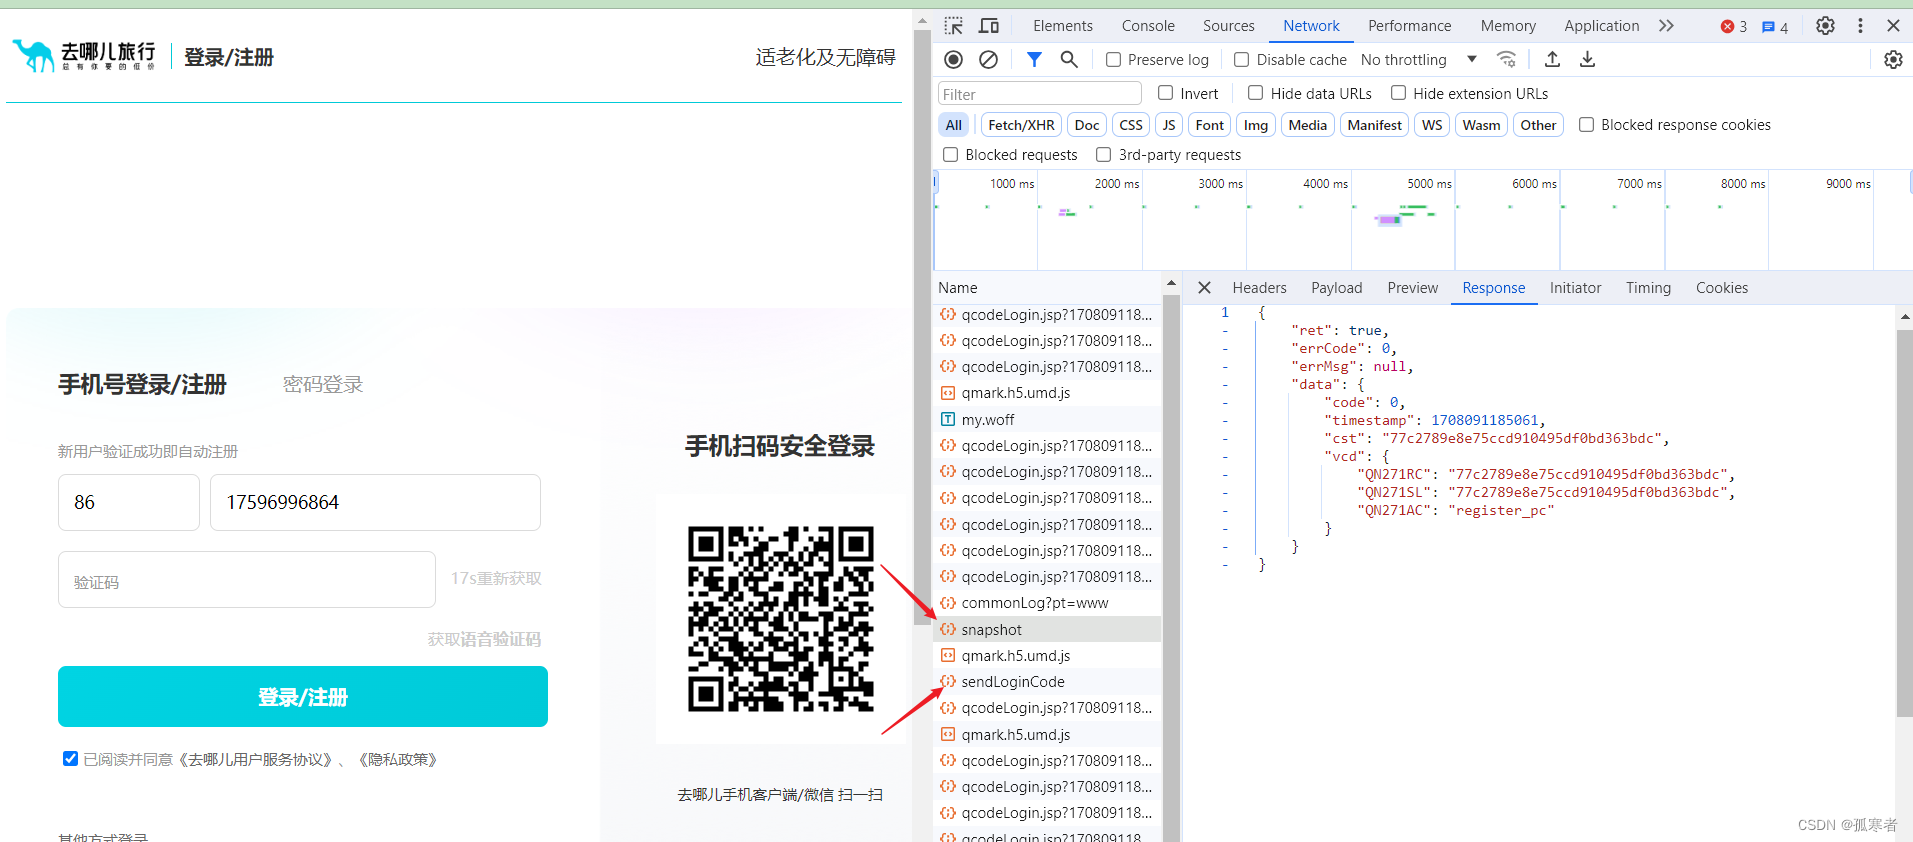The height and width of the screenshot is (842, 1913).
Task: Switch to the Sources tab
Action: (x=1228, y=26)
